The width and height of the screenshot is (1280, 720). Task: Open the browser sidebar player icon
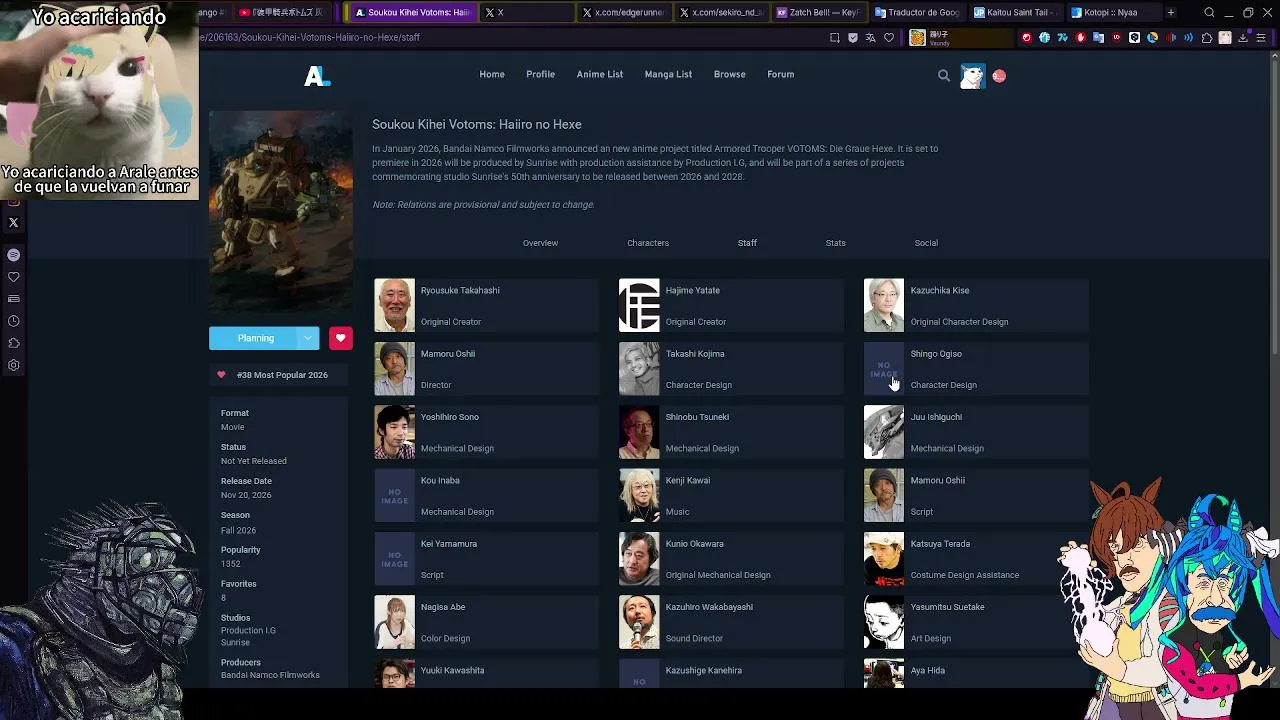pos(14,255)
